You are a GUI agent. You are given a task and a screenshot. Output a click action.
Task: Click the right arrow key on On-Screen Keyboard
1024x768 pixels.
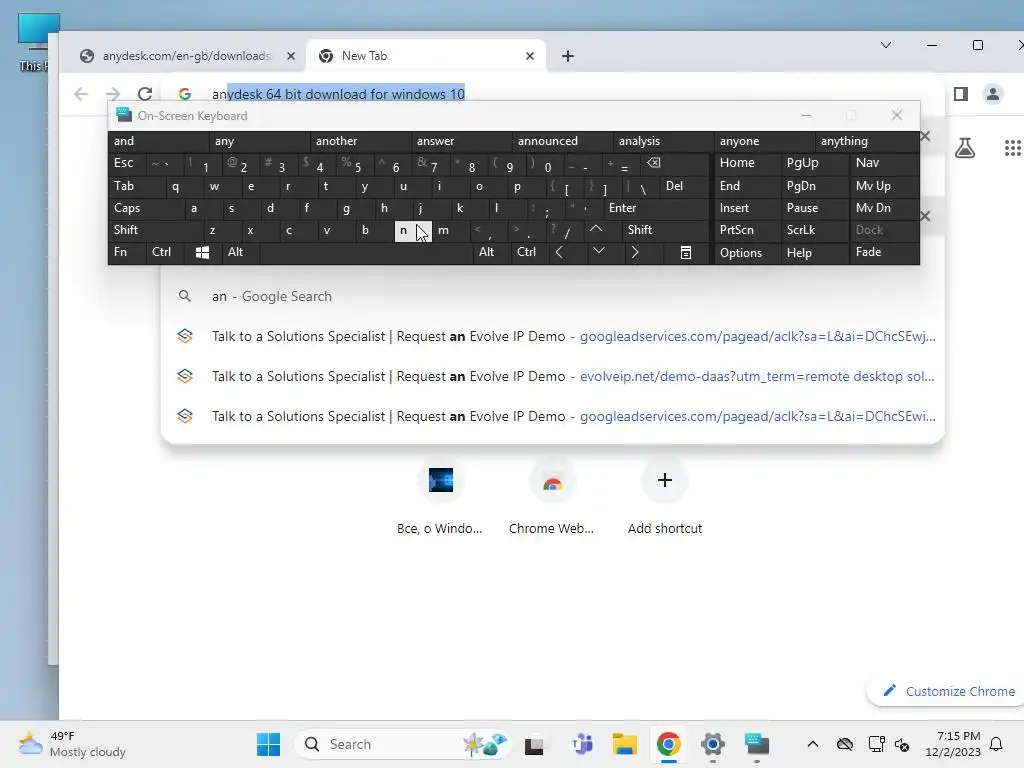click(x=634, y=252)
